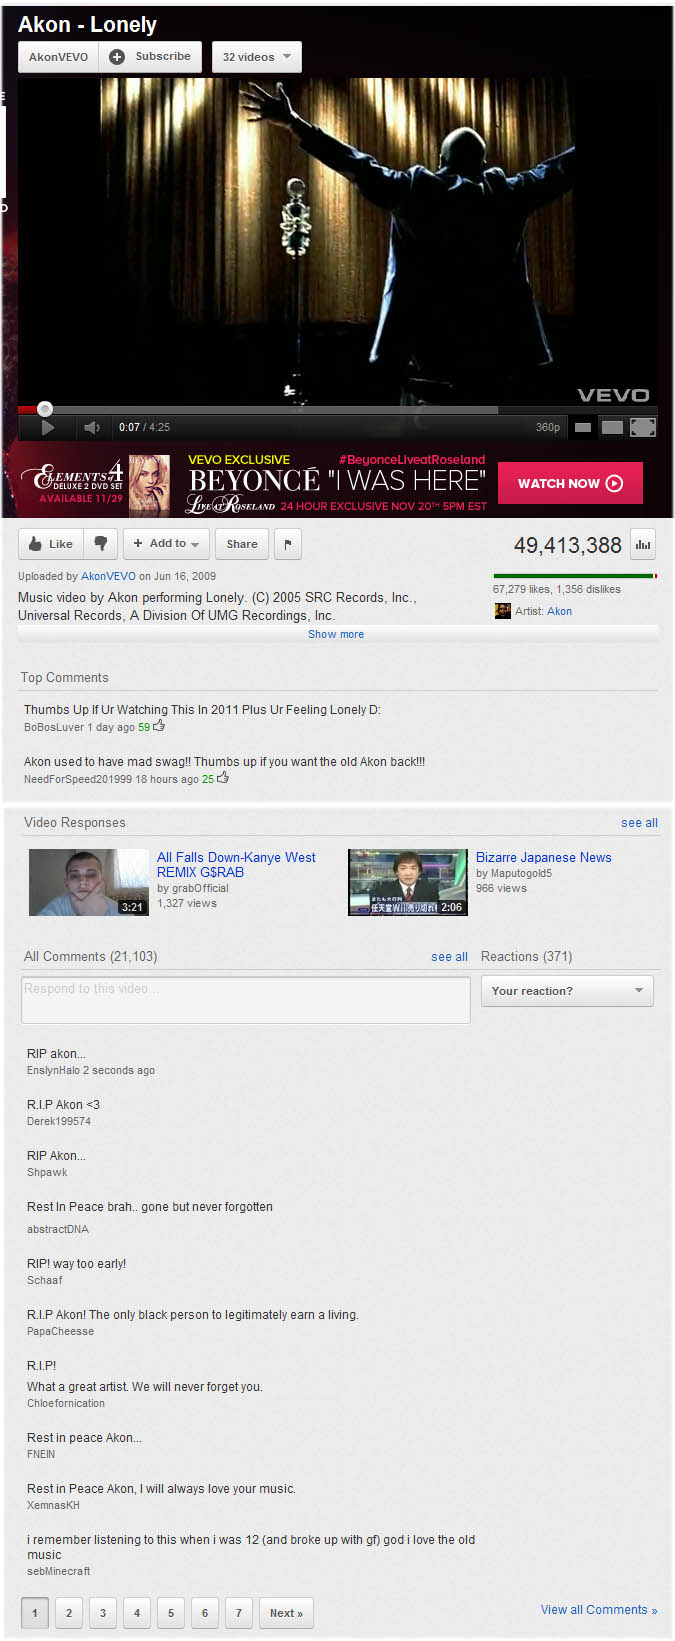This screenshot has width=675, height=1641.
Task: Subscribe to AkonVEVO channel
Action: point(150,57)
